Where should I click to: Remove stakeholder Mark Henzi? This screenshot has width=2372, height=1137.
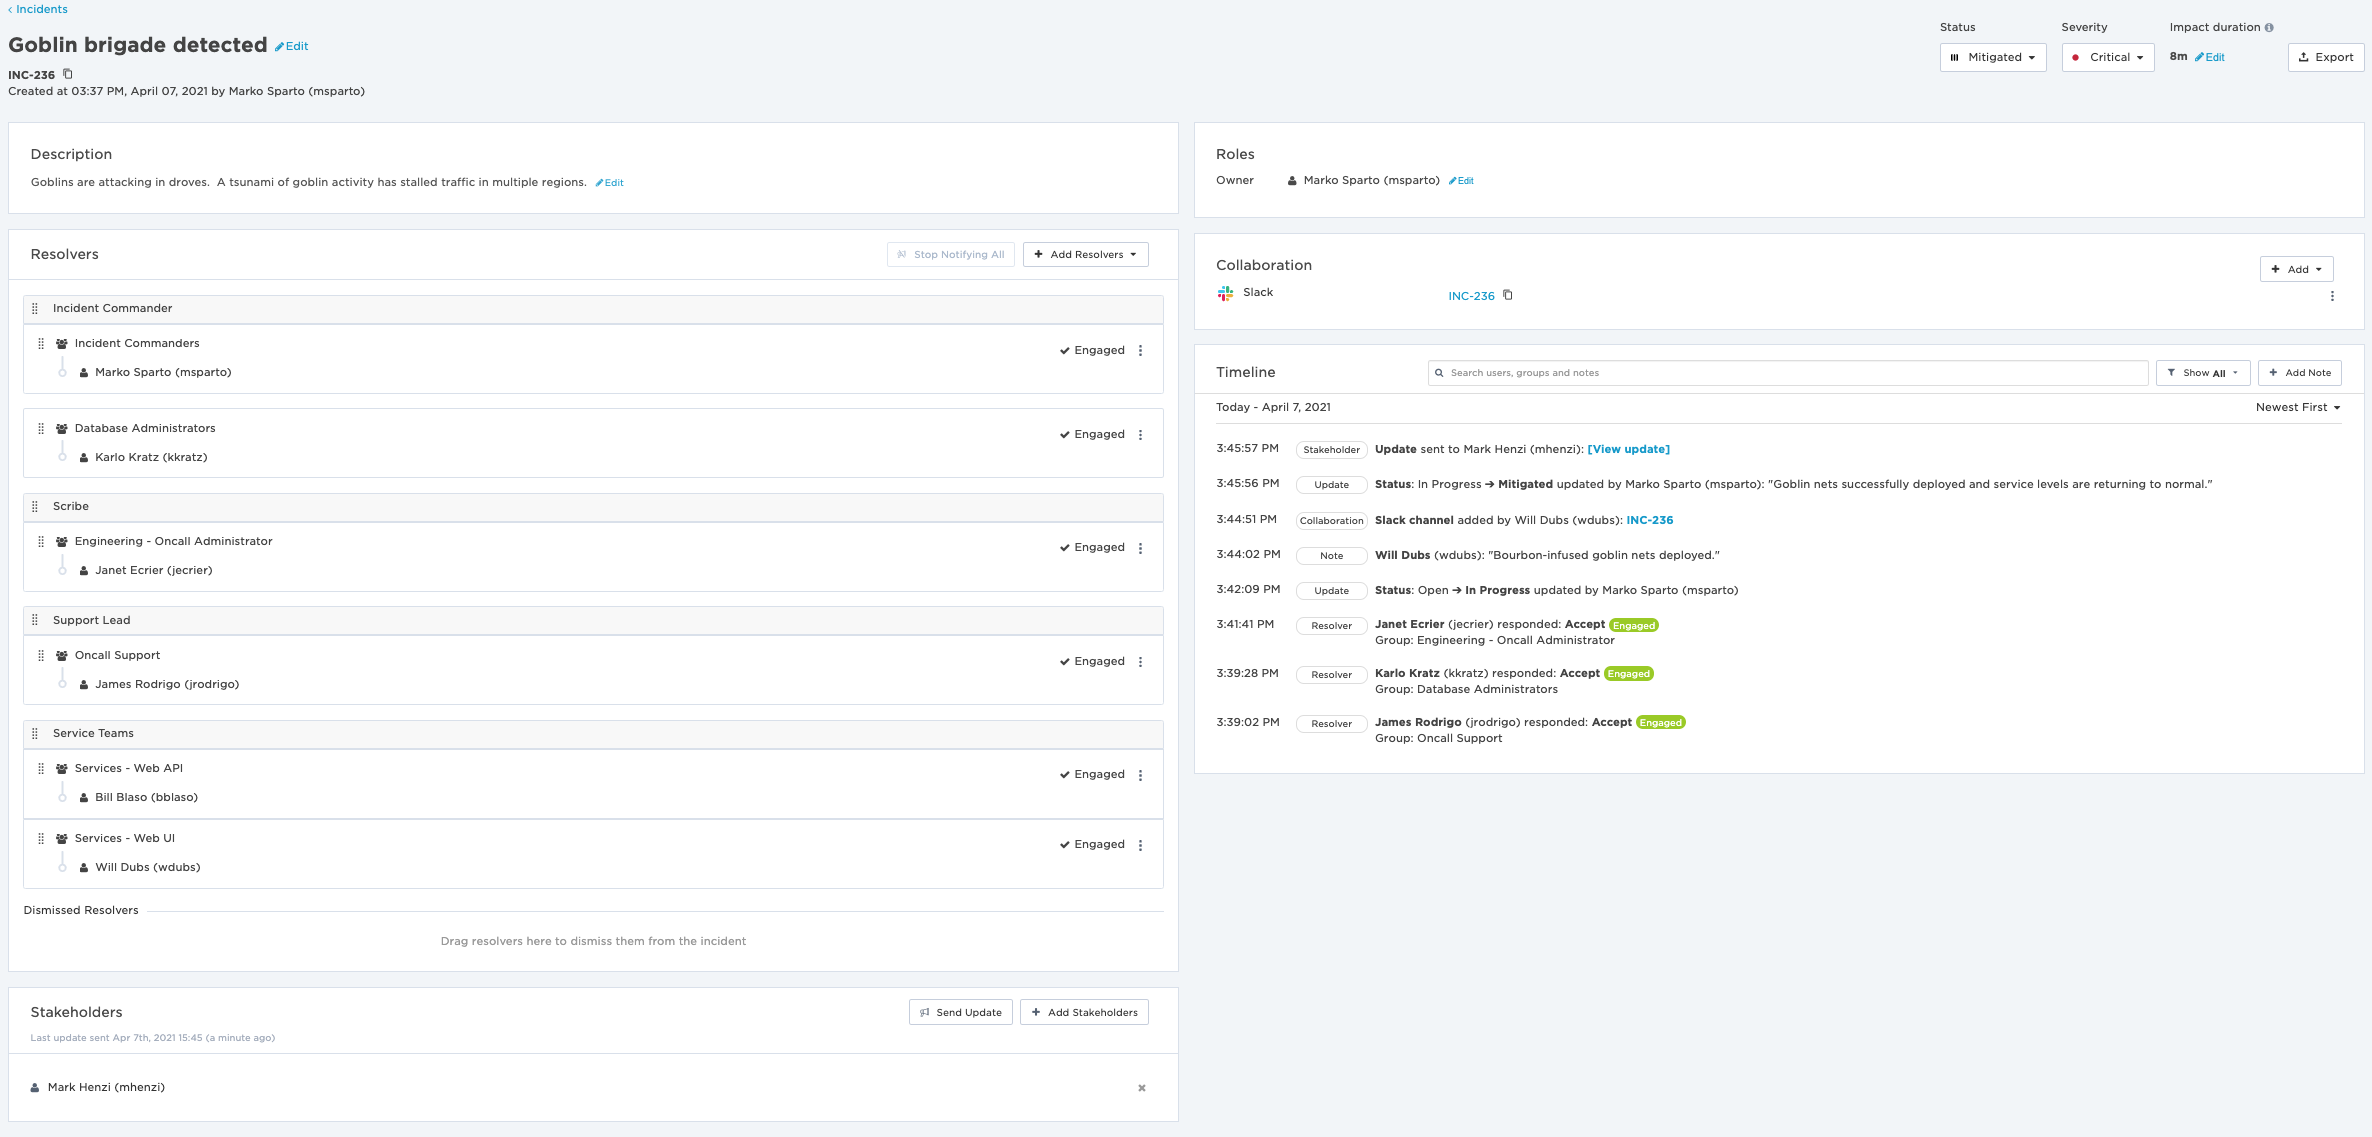click(x=1141, y=1088)
